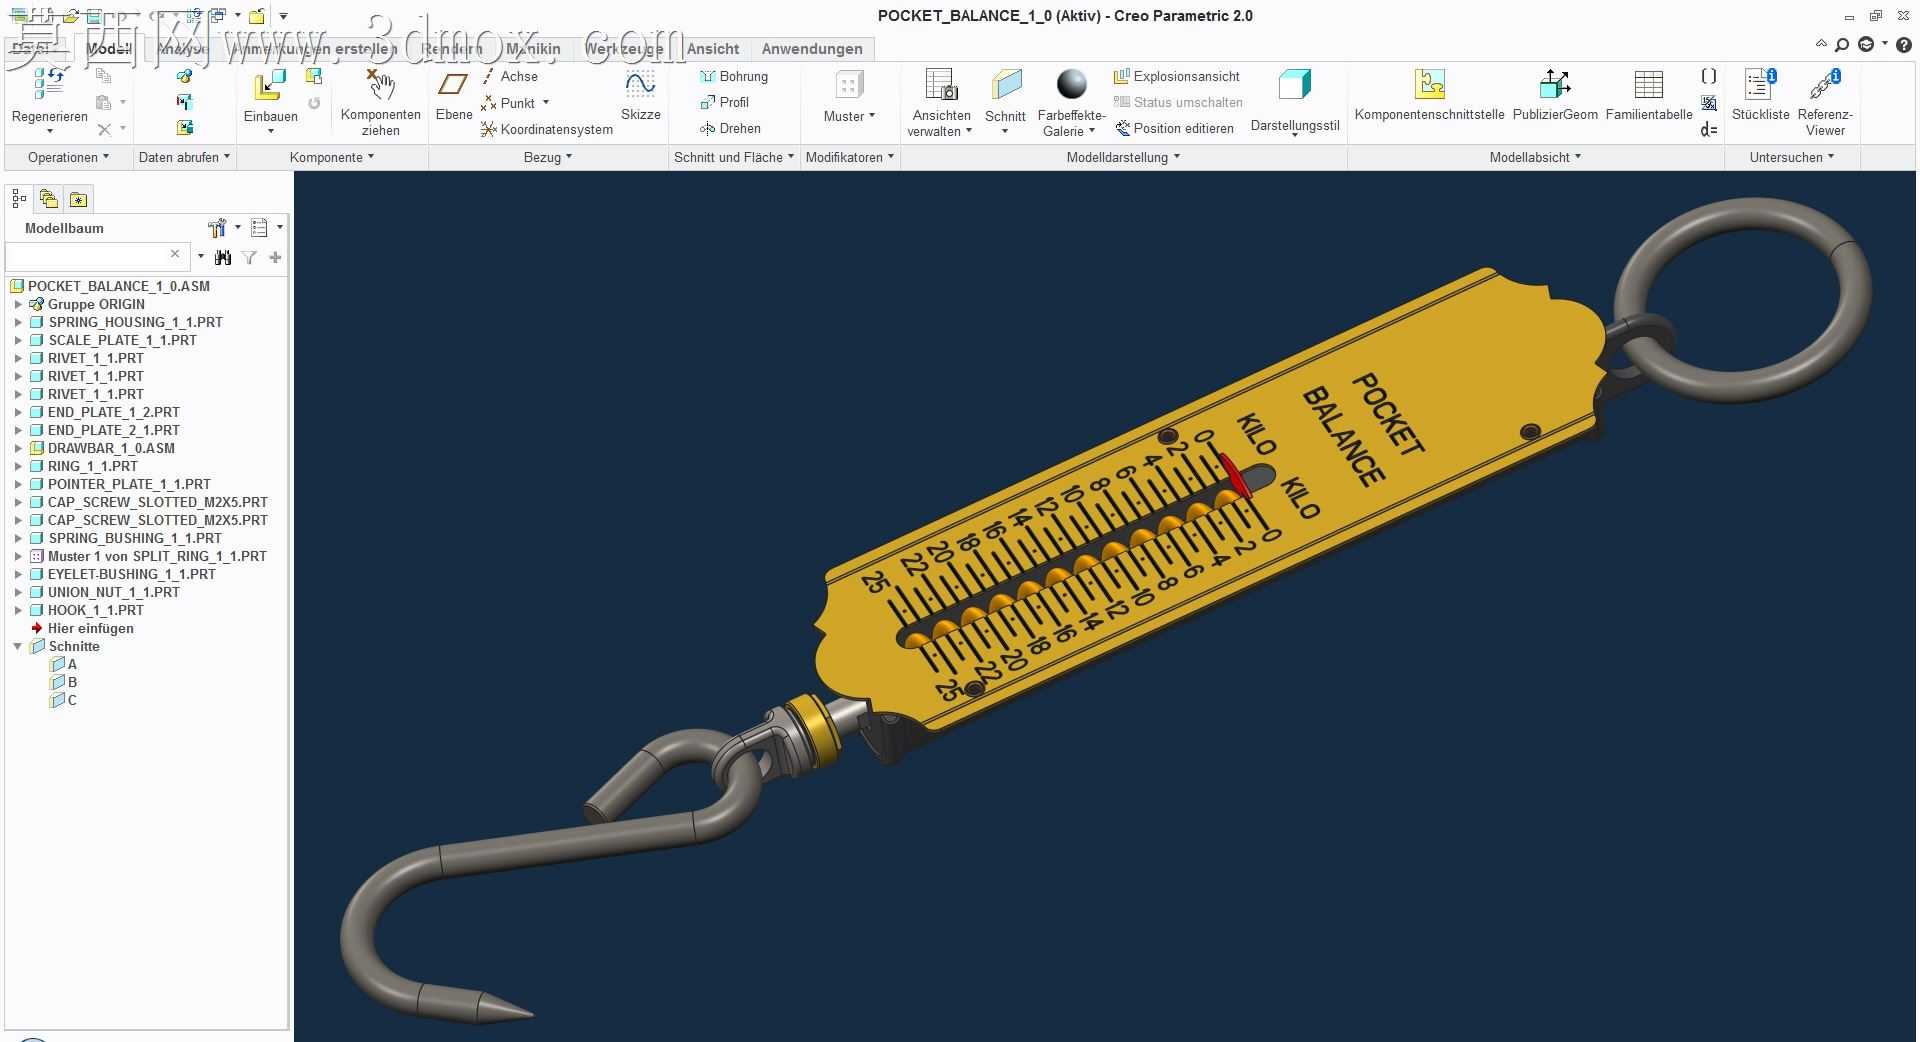Click the model tree display list icon

pyautogui.click(x=260, y=228)
